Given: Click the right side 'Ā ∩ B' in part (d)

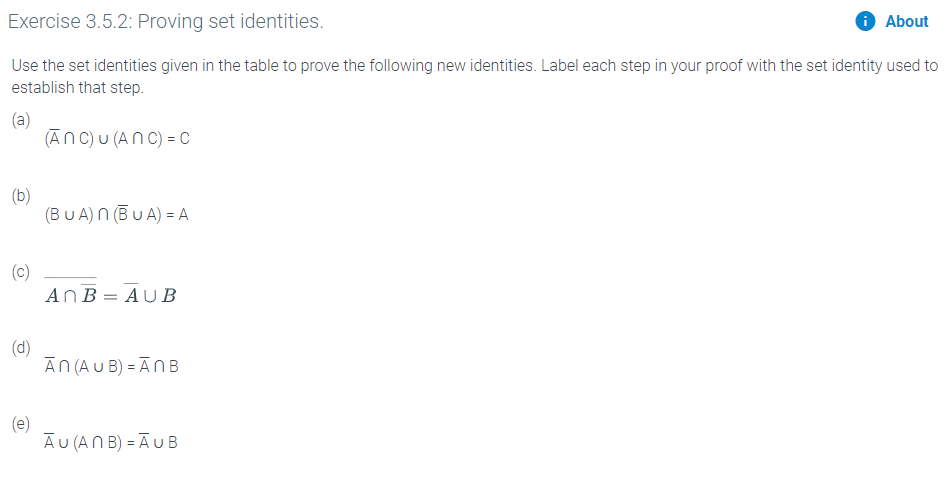Looking at the screenshot, I should 159,366.
